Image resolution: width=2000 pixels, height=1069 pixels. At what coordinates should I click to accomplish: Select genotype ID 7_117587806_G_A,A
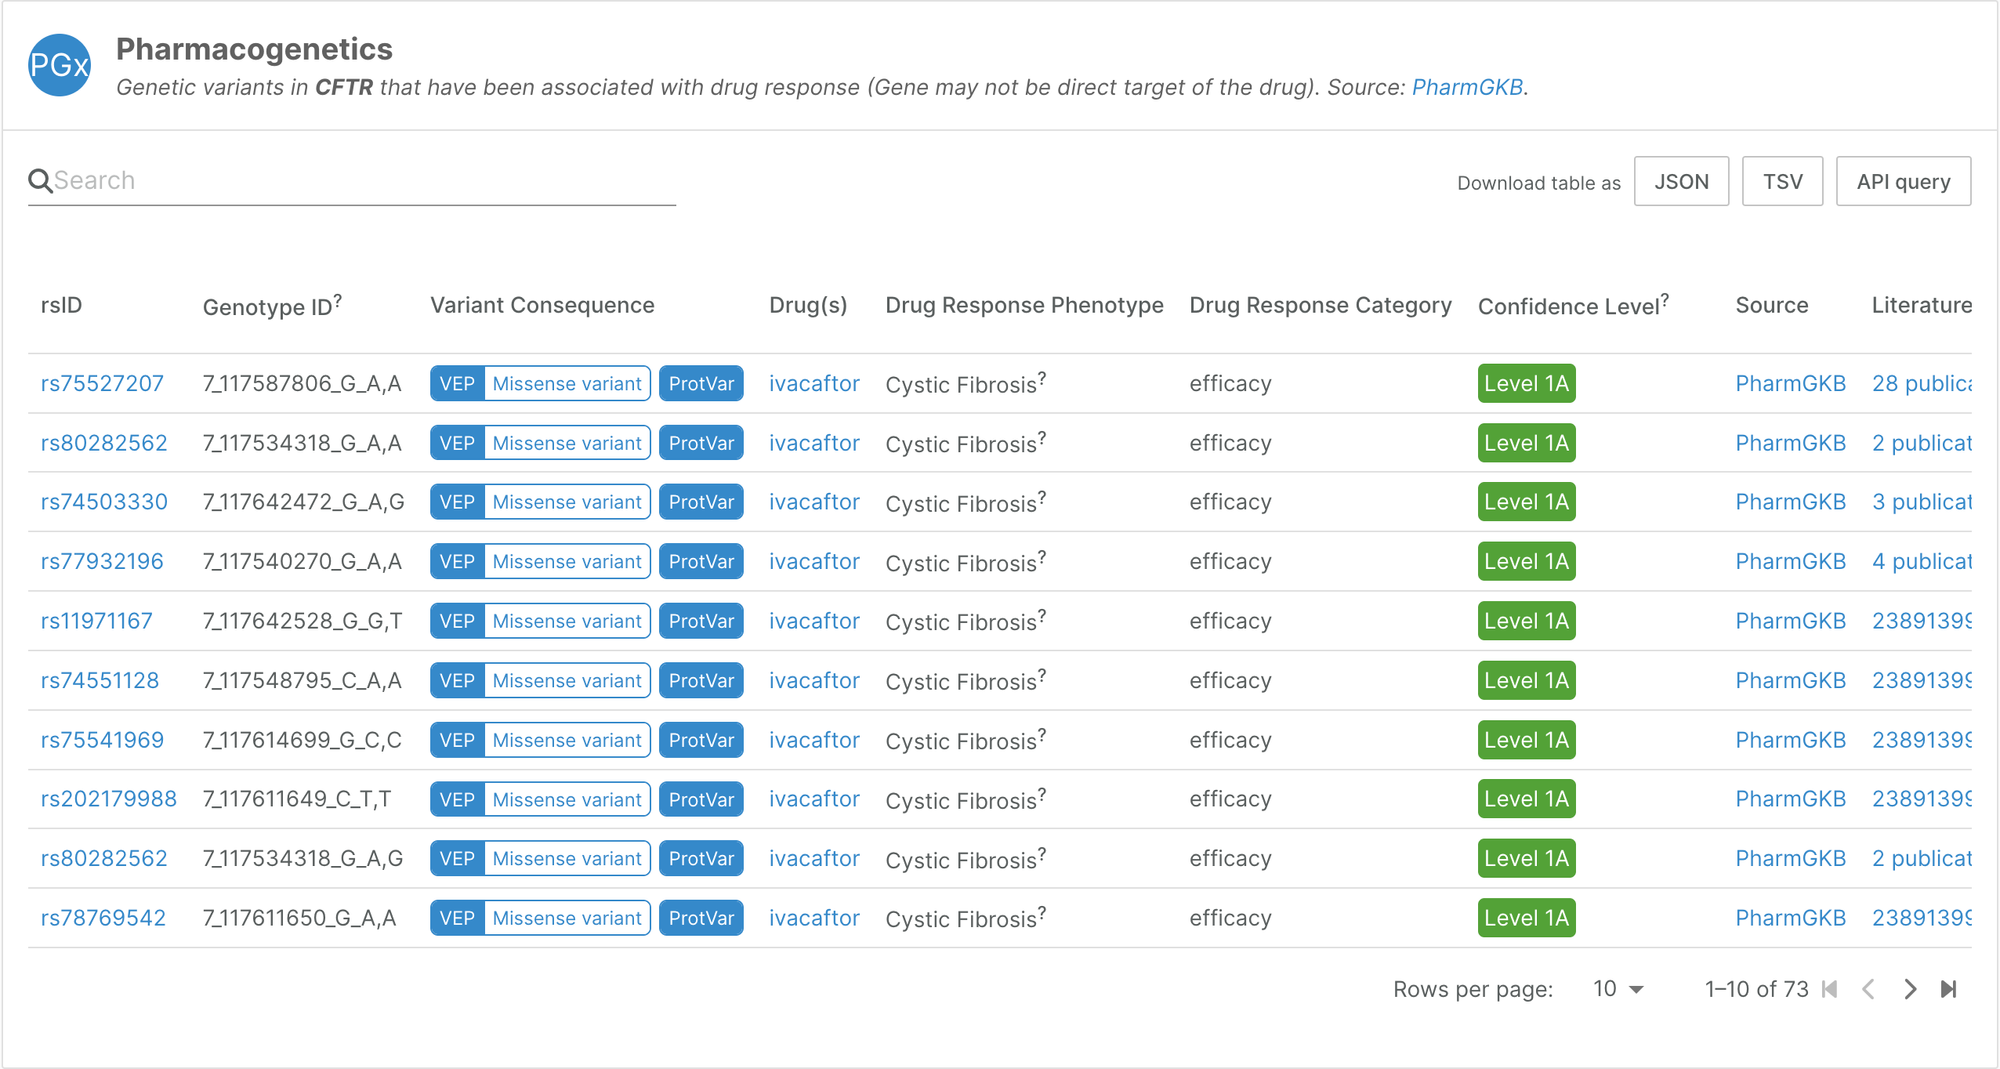click(x=302, y=384)
